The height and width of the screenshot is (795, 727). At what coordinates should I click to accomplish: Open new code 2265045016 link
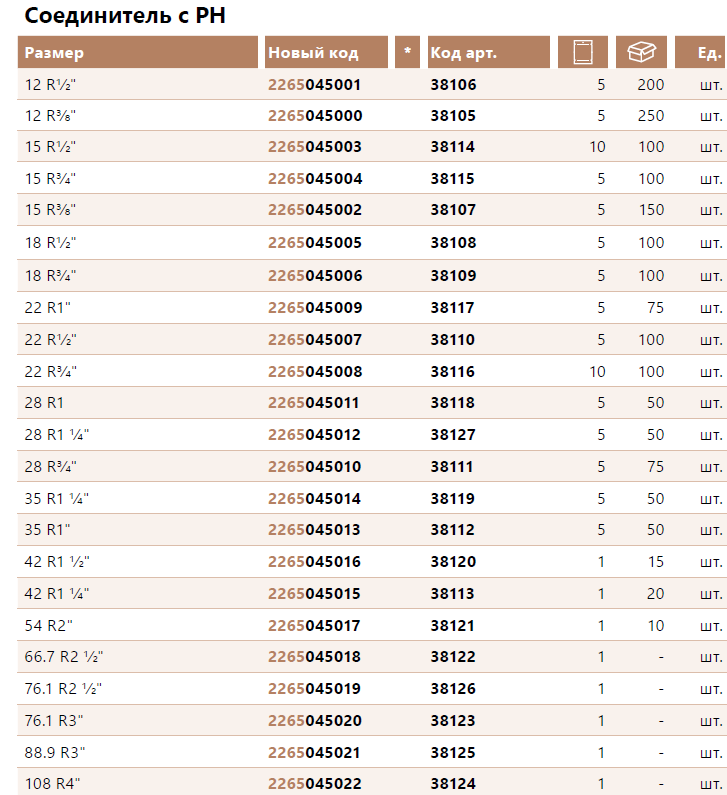coord(314,562)
